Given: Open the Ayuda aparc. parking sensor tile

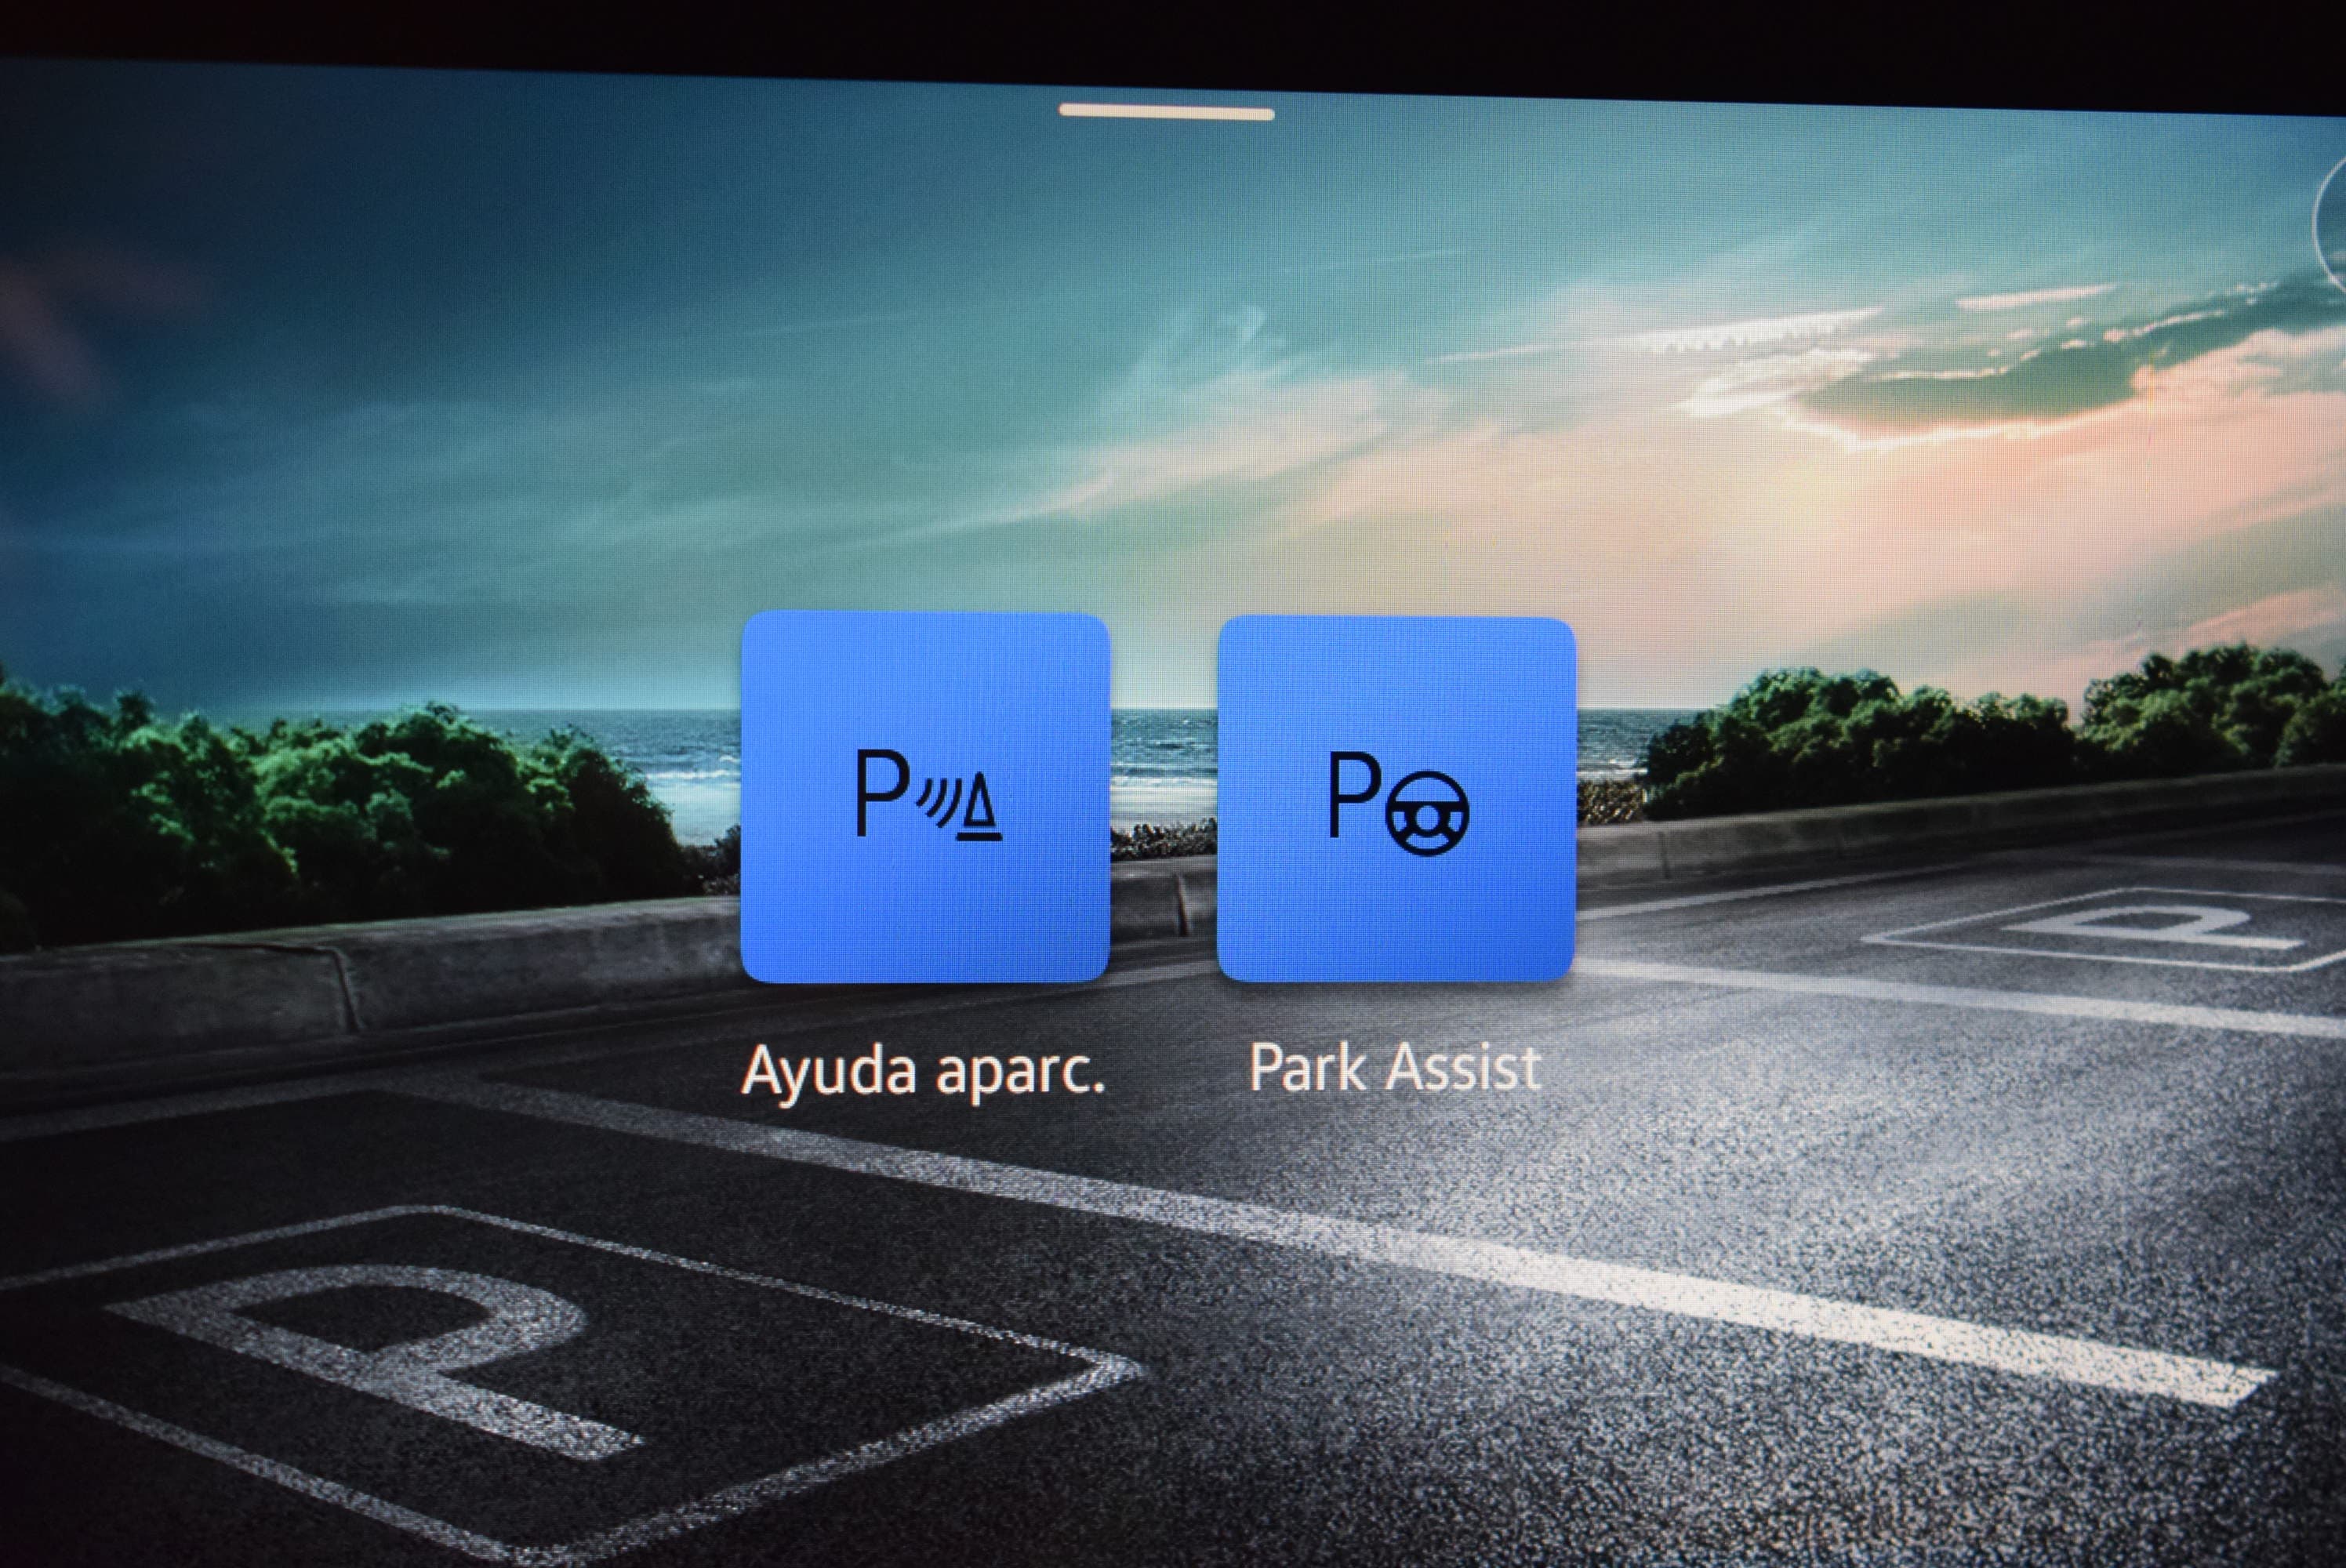Looking at the screenshot, I should pyautogui.click(x=925, y=797).
